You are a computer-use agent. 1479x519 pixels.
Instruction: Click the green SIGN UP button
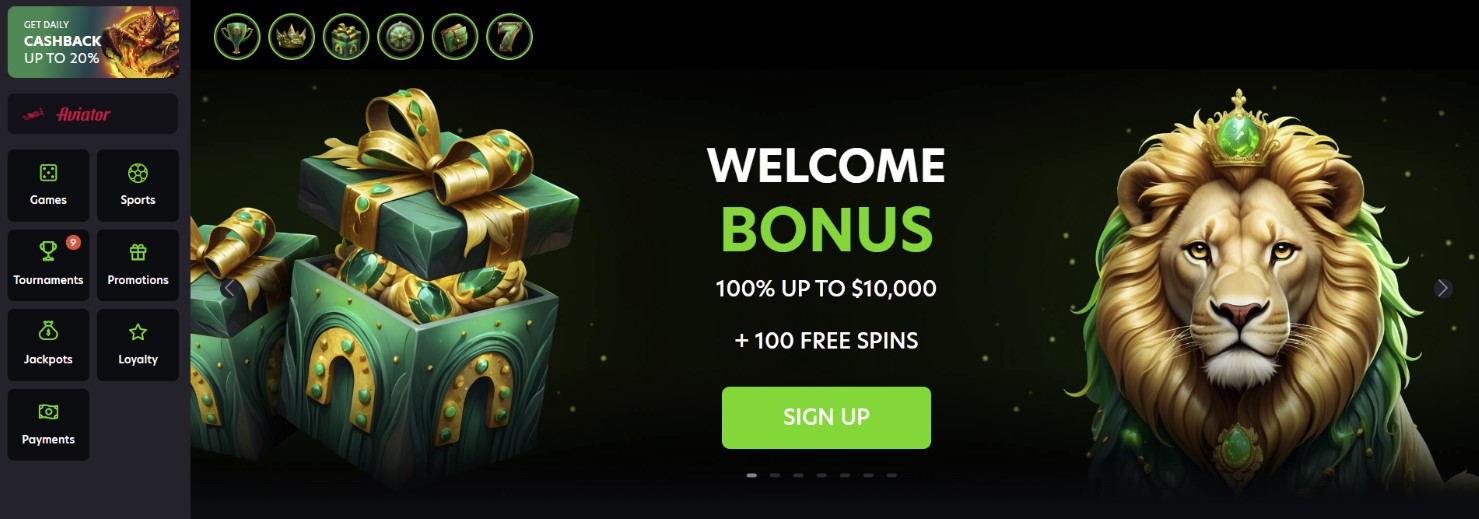pos(826,418)
